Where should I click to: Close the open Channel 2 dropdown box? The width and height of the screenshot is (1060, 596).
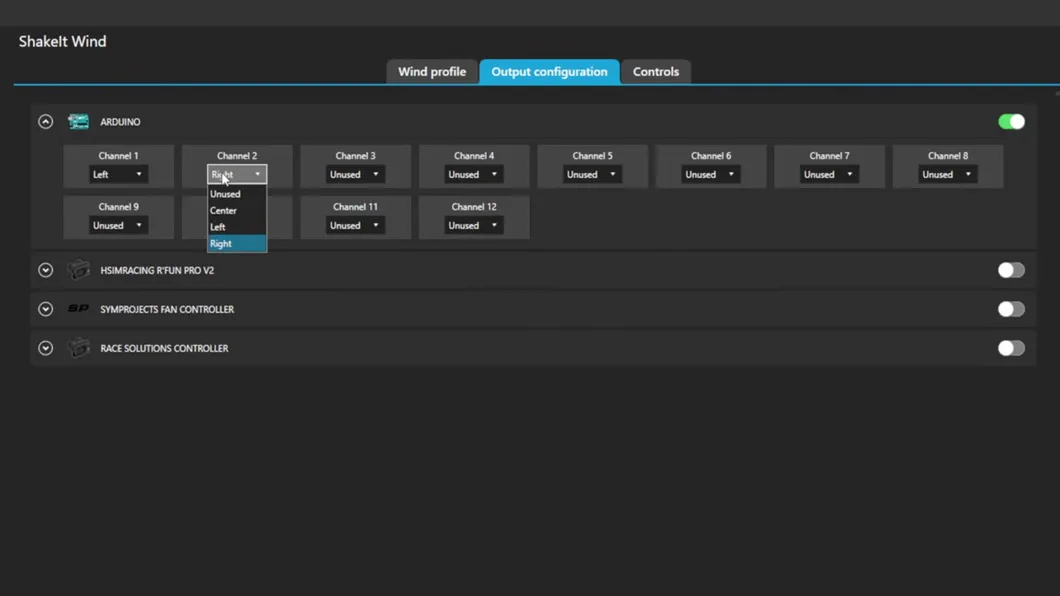237,174
